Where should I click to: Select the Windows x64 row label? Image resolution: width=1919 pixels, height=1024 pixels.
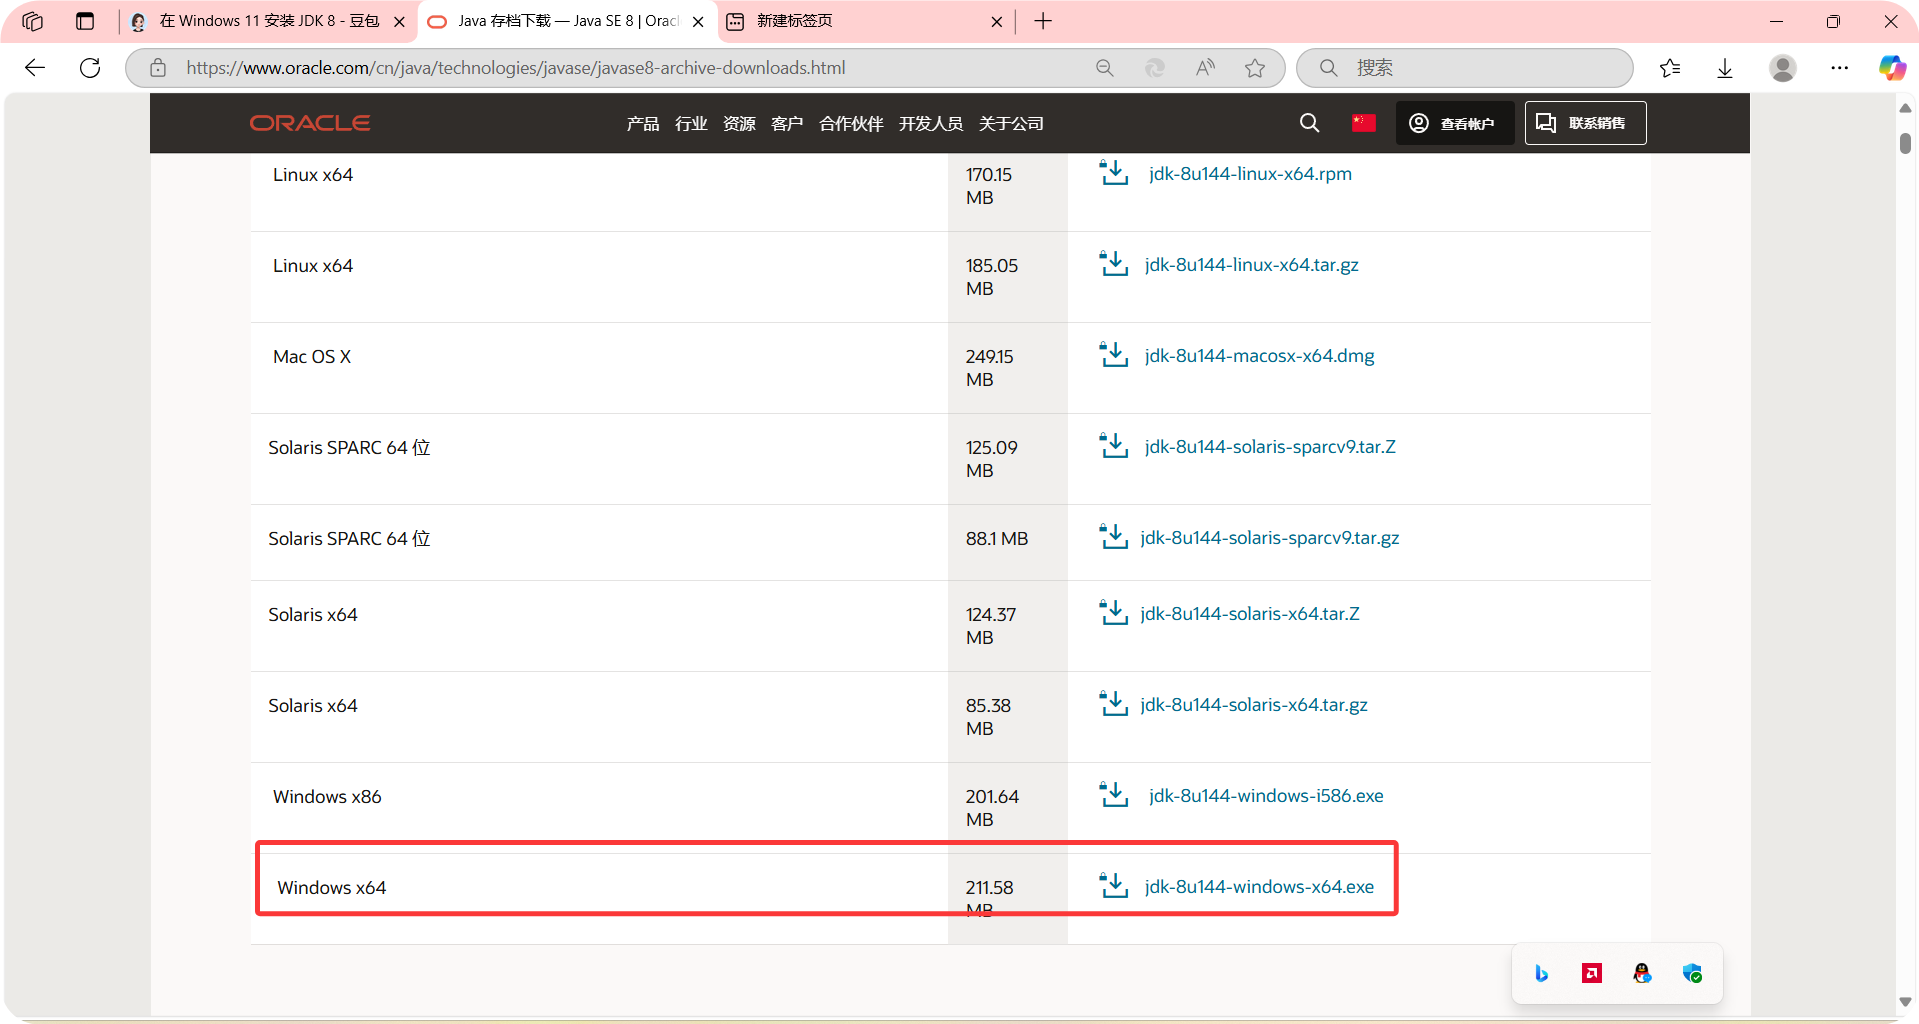[x=331, y=887]
